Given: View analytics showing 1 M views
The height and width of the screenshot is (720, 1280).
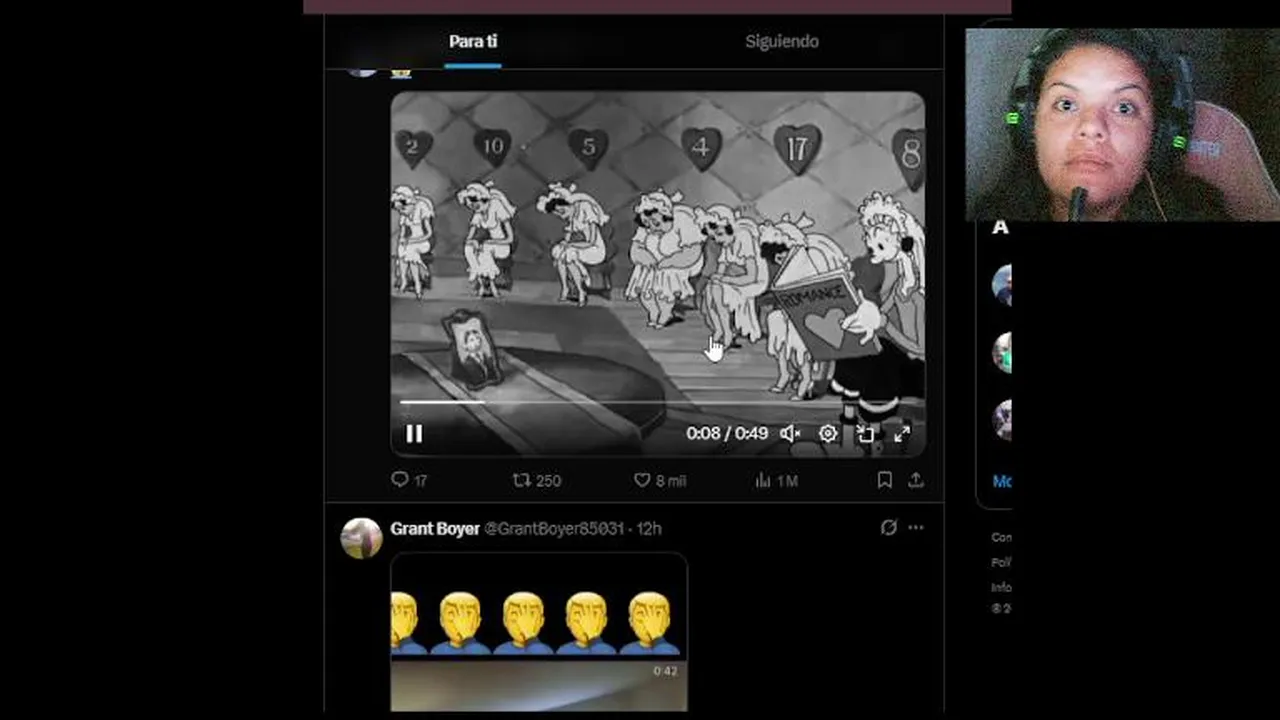Looking at the screenshot, I should tap(776, 480).
